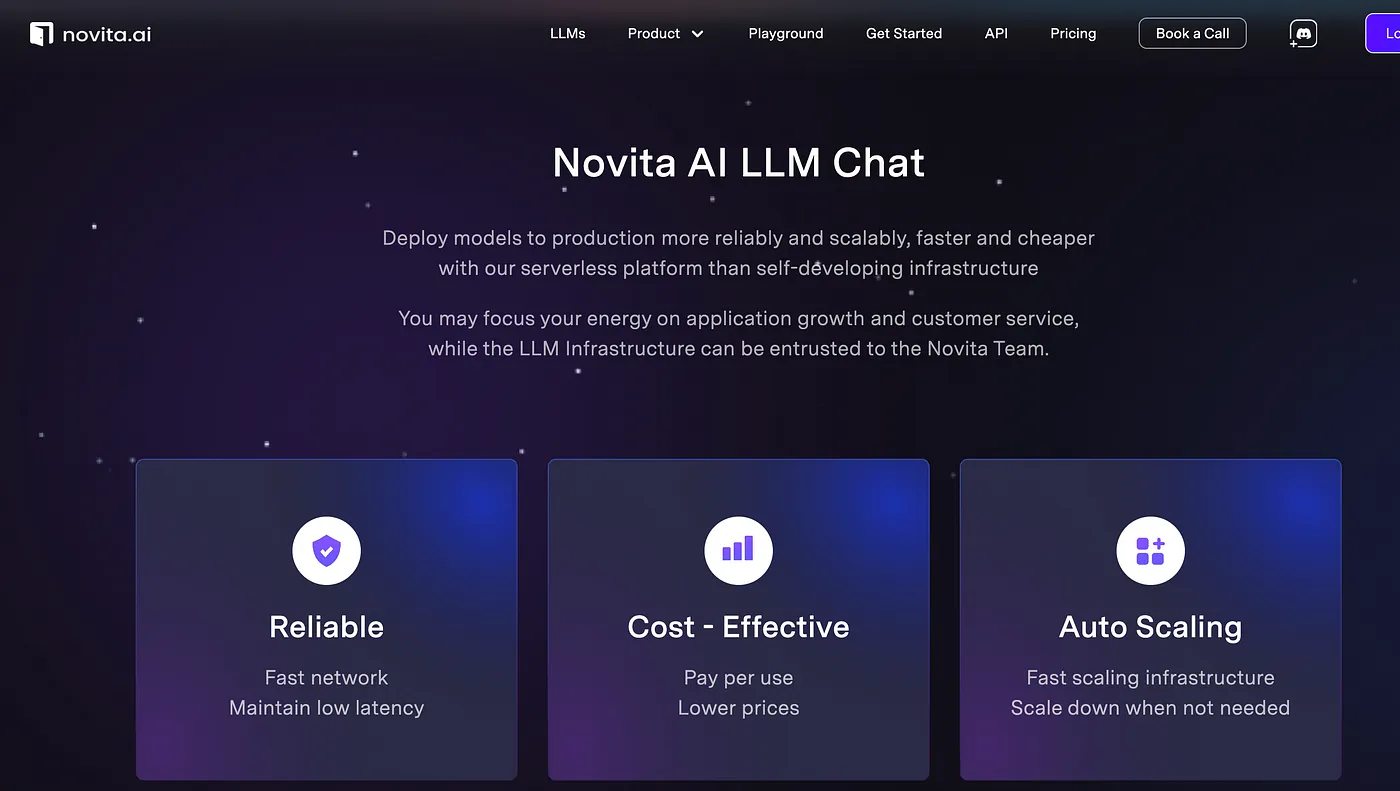Select the Reliable feature card

[326, 620]
